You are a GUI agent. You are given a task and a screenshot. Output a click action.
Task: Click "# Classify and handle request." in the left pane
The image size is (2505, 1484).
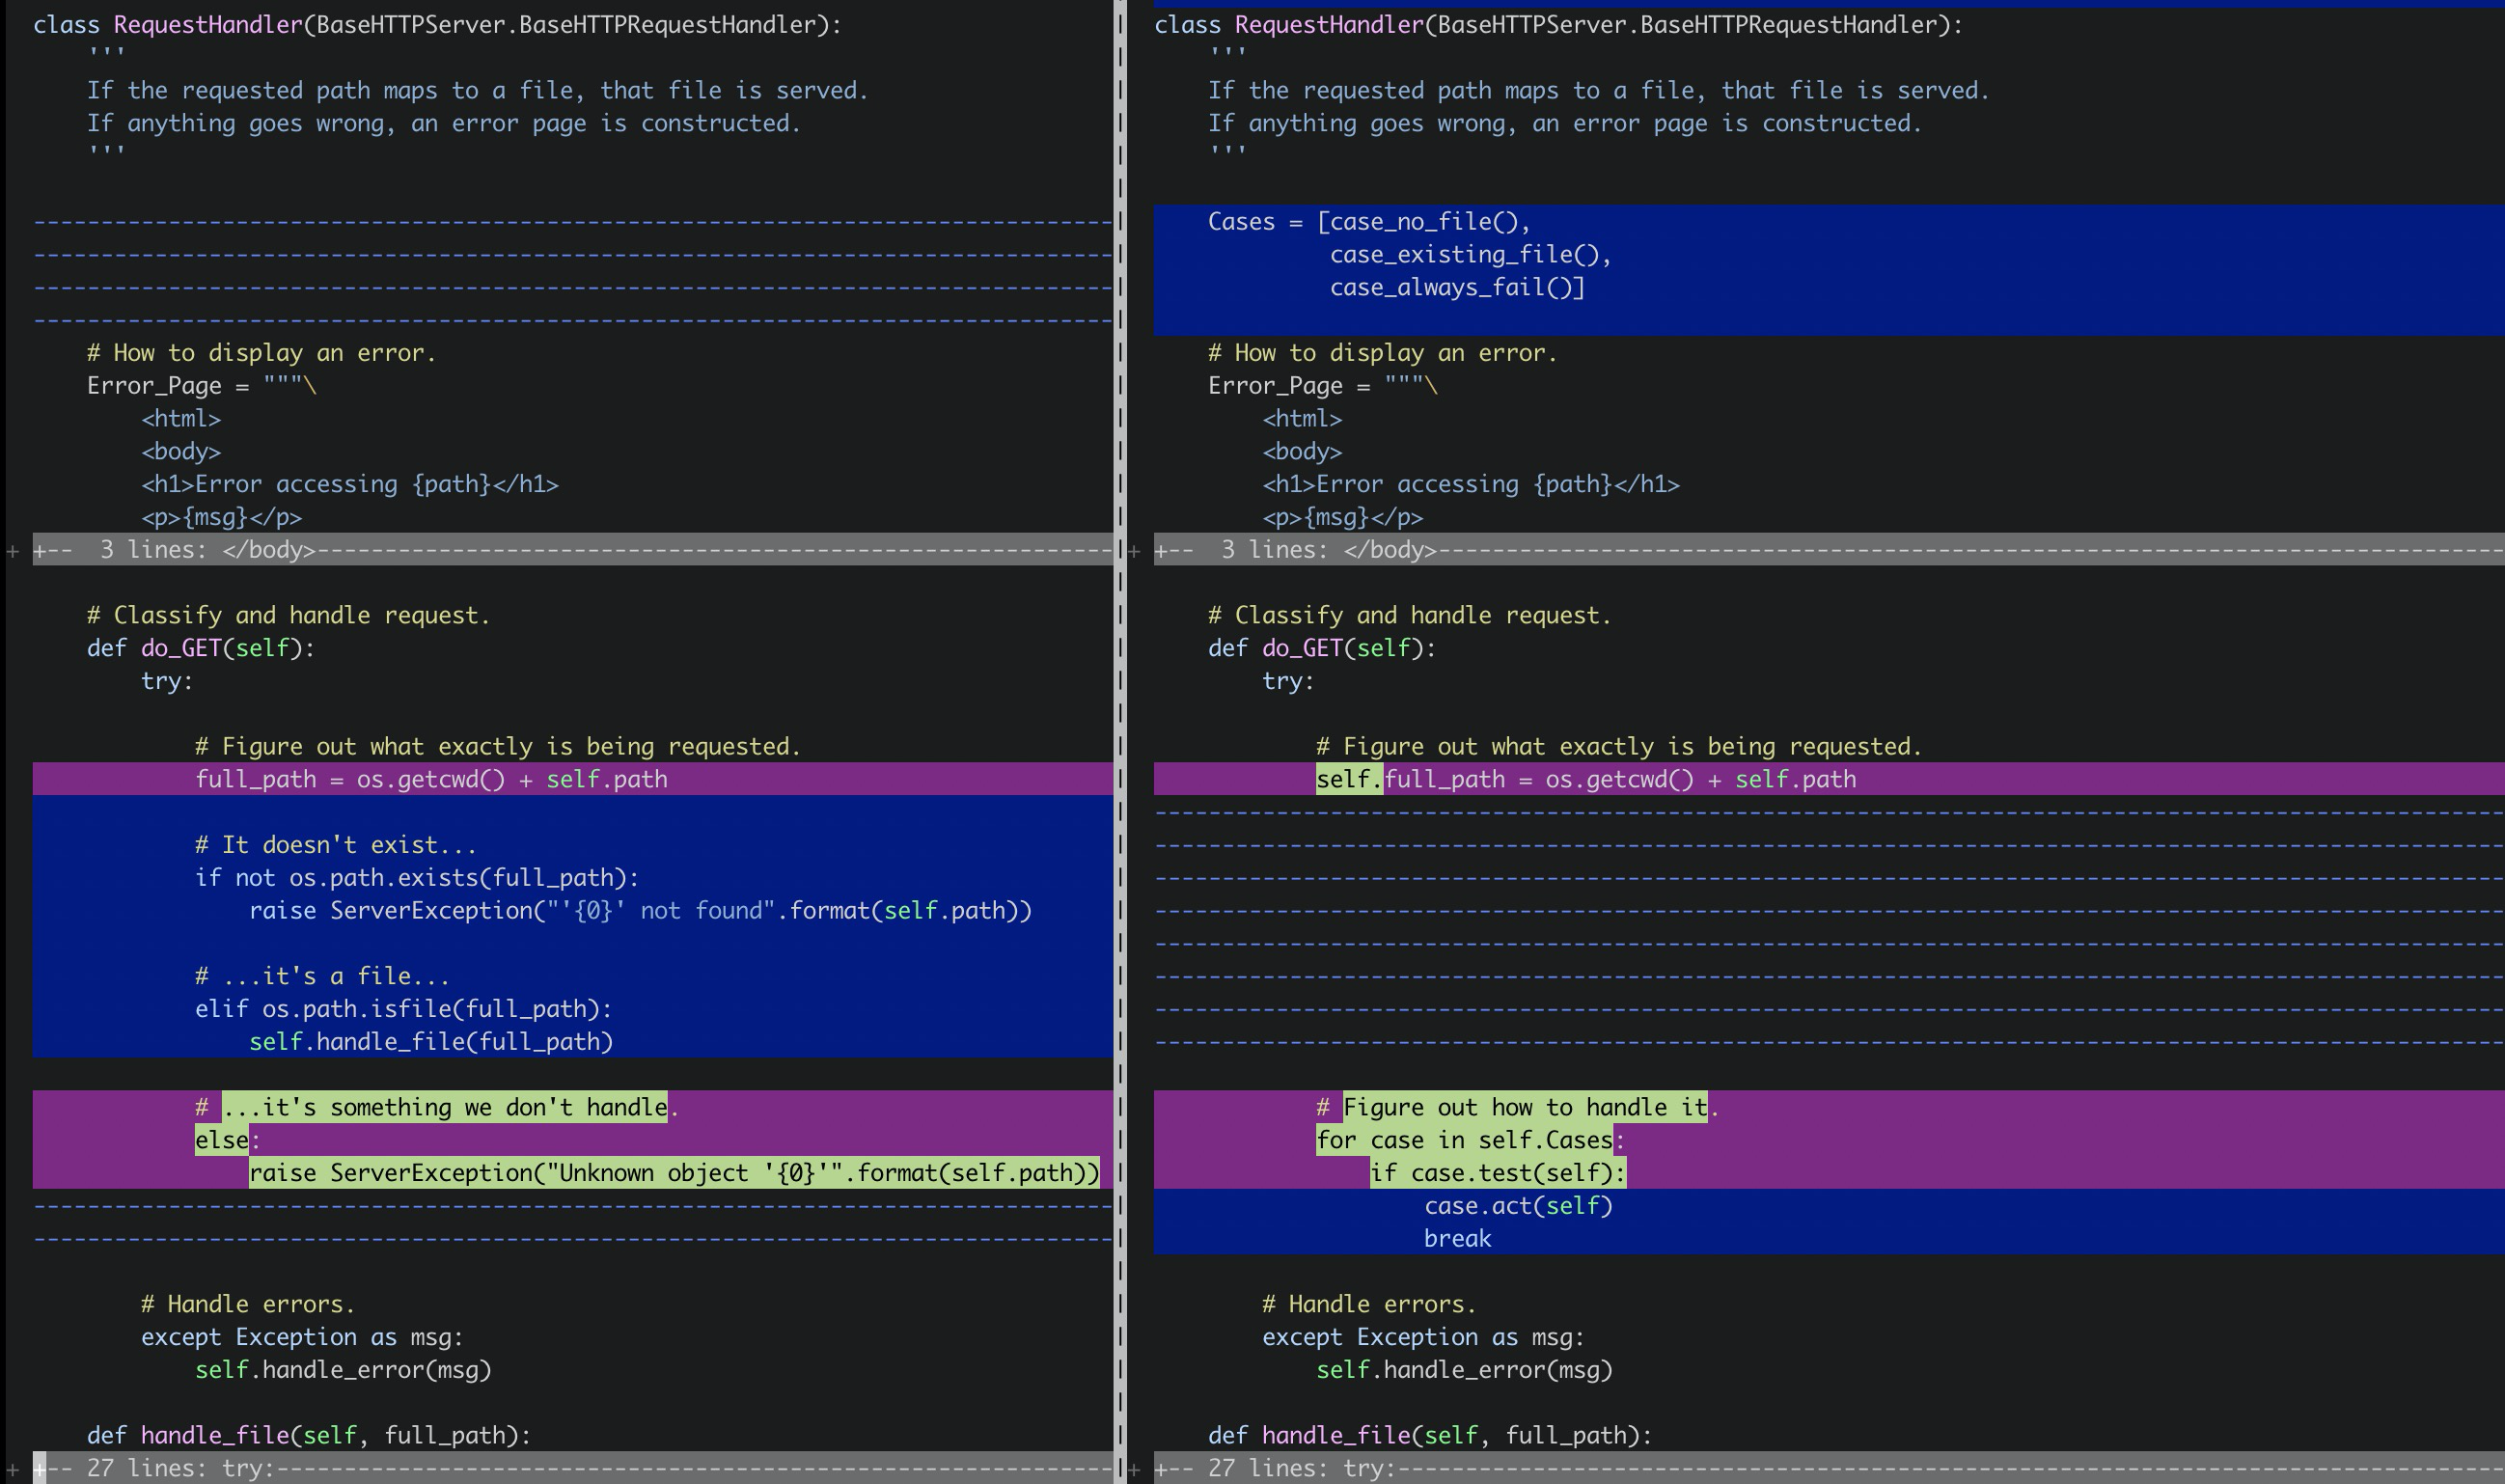(288, 615)
